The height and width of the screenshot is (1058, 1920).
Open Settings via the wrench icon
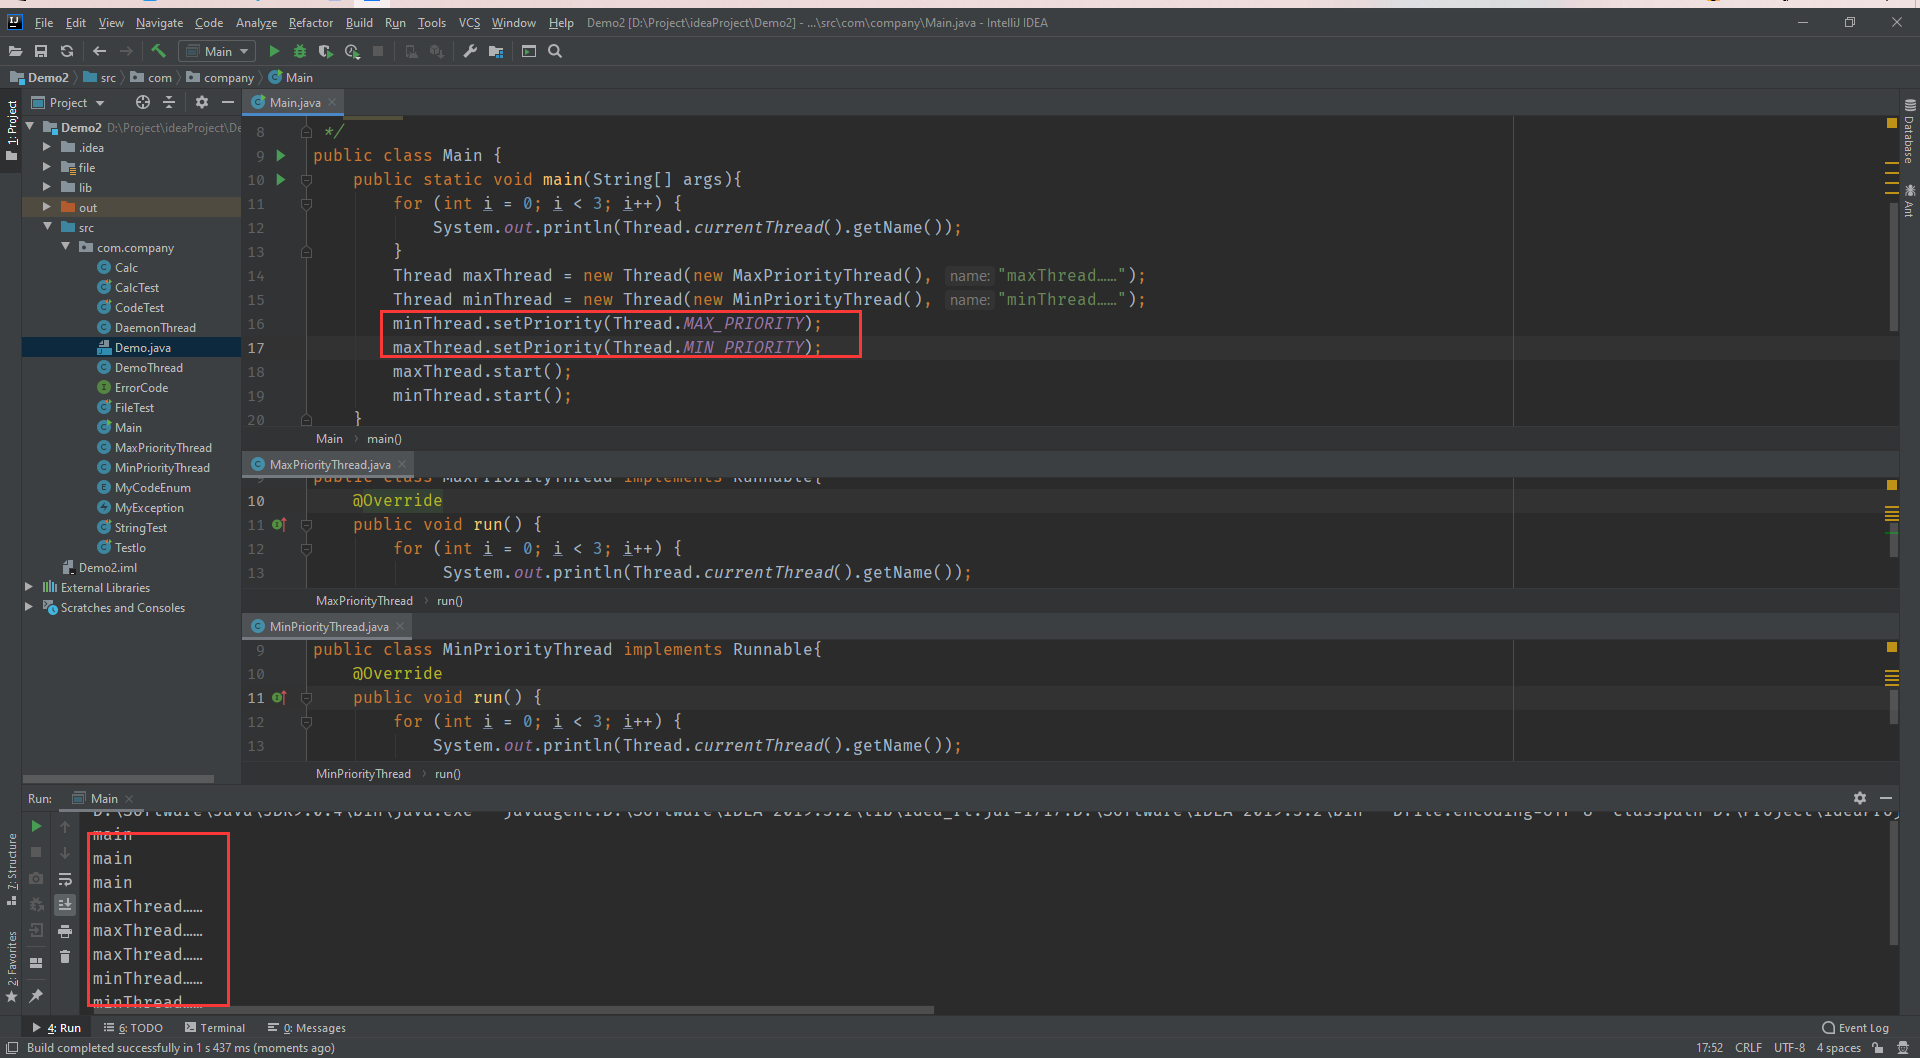470,51
